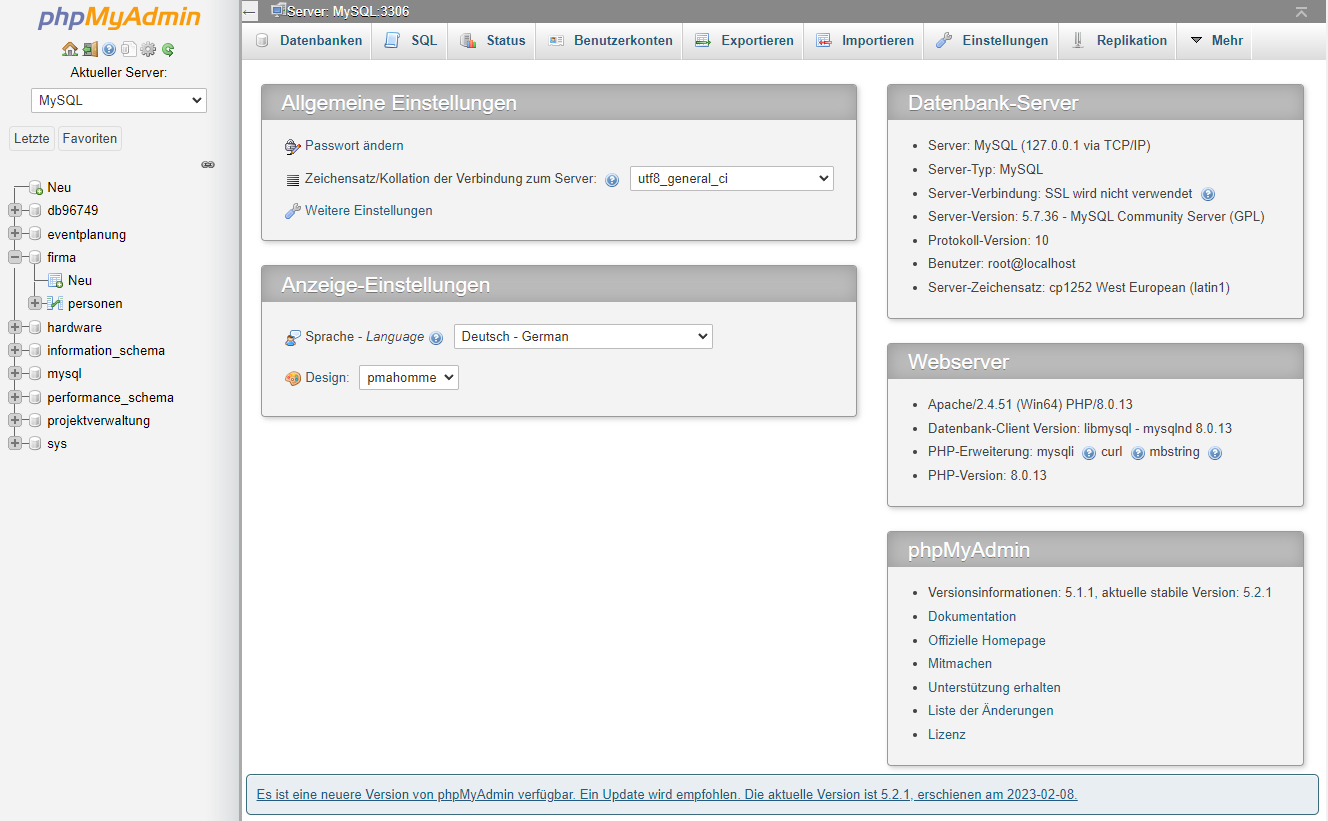The image size is (1328, 821).
Task: Click the database icon beside hardware
Action: click(x=35, y=327)
